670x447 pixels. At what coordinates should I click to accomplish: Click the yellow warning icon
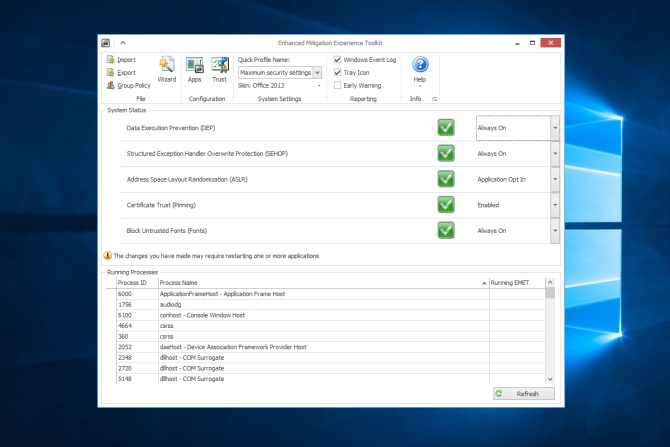click(x=108, y=256)
